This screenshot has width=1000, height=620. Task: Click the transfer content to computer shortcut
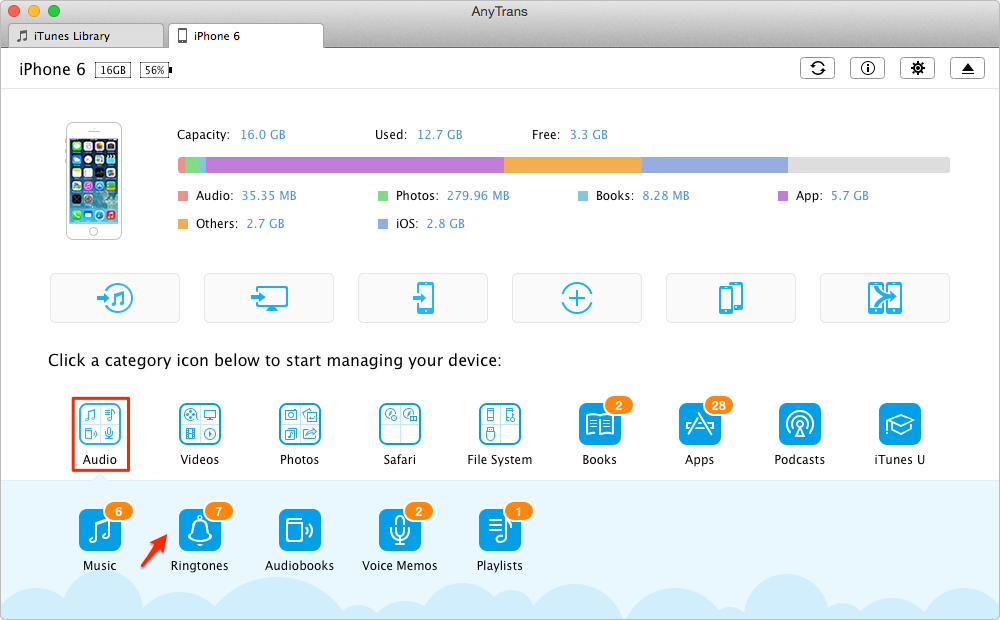[269, 298]
